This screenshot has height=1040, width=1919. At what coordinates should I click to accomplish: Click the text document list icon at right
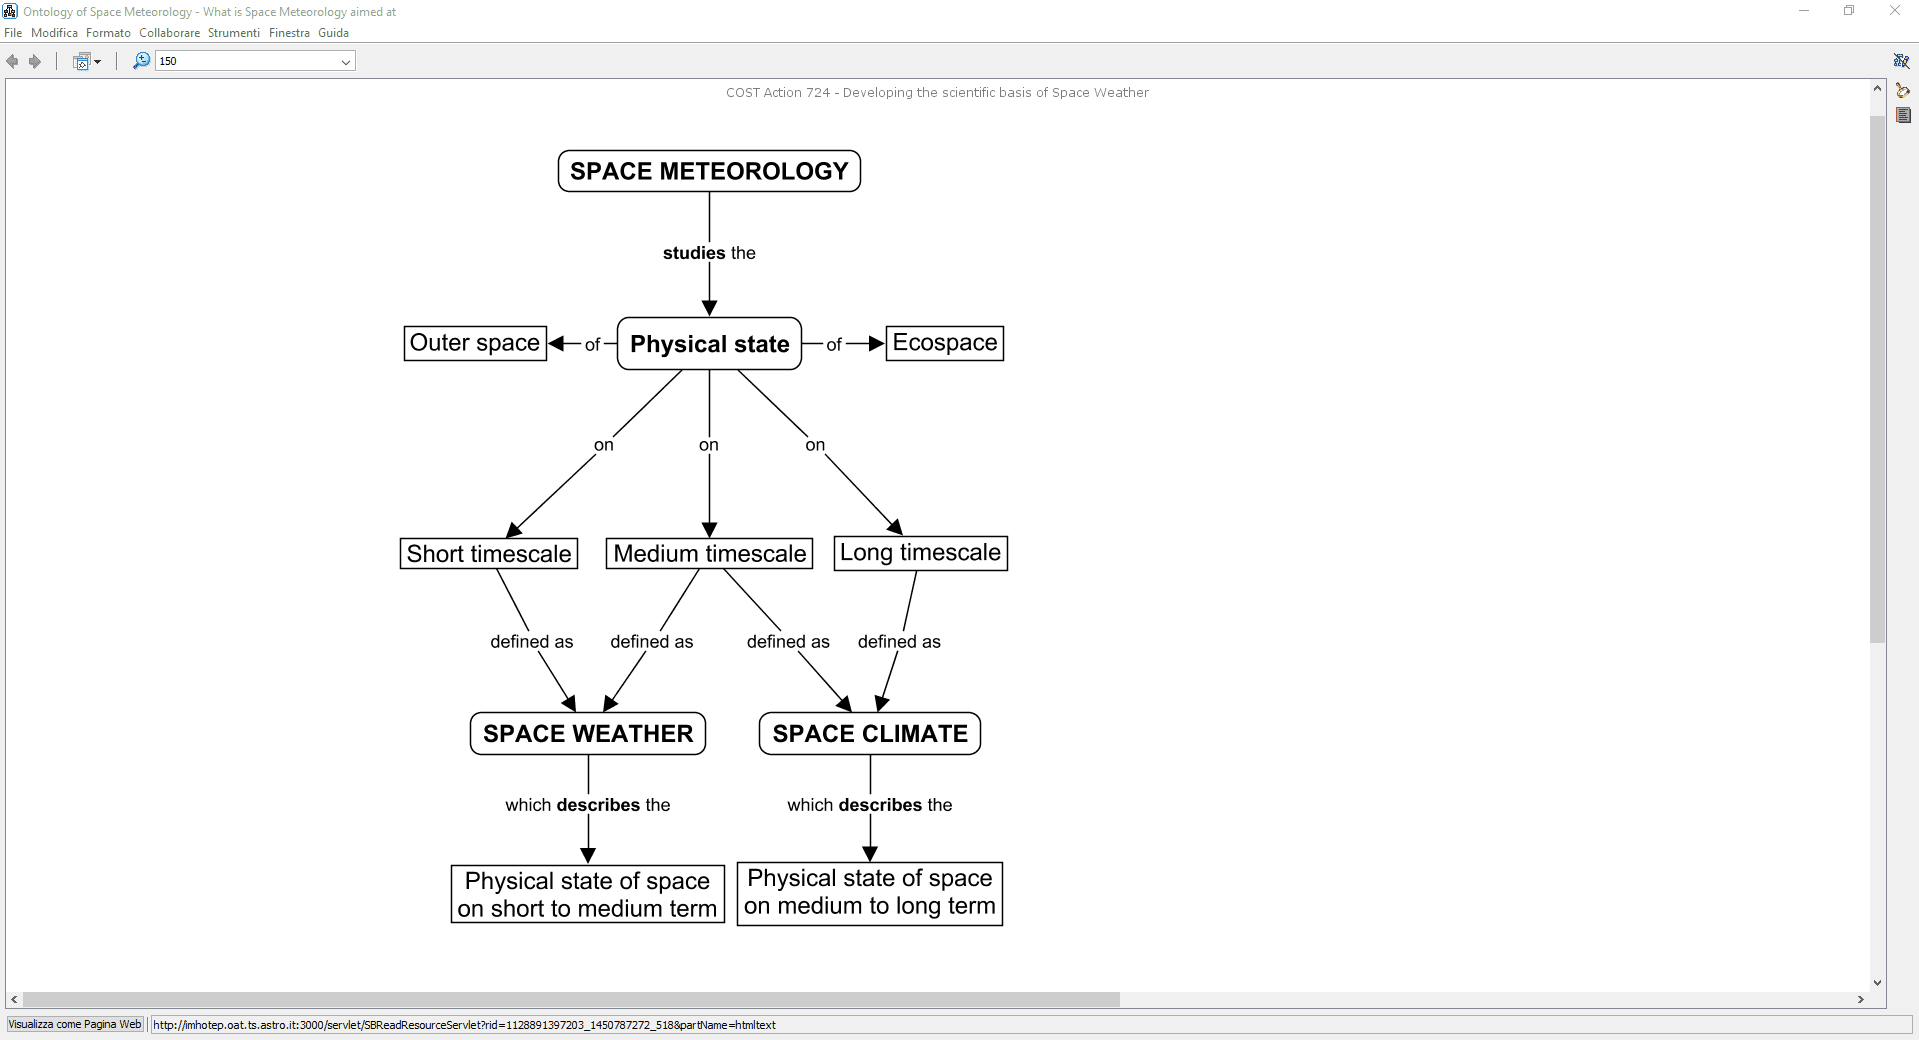click(x=1903, y=116)
